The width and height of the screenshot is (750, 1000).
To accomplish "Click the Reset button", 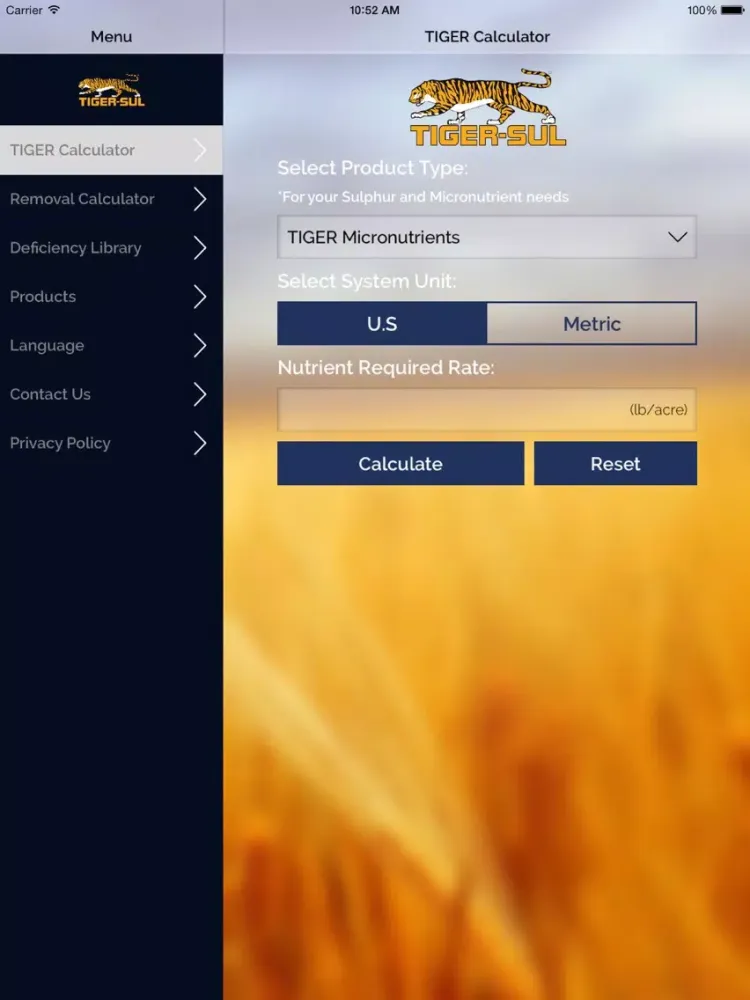I will (x=615, y=464).
